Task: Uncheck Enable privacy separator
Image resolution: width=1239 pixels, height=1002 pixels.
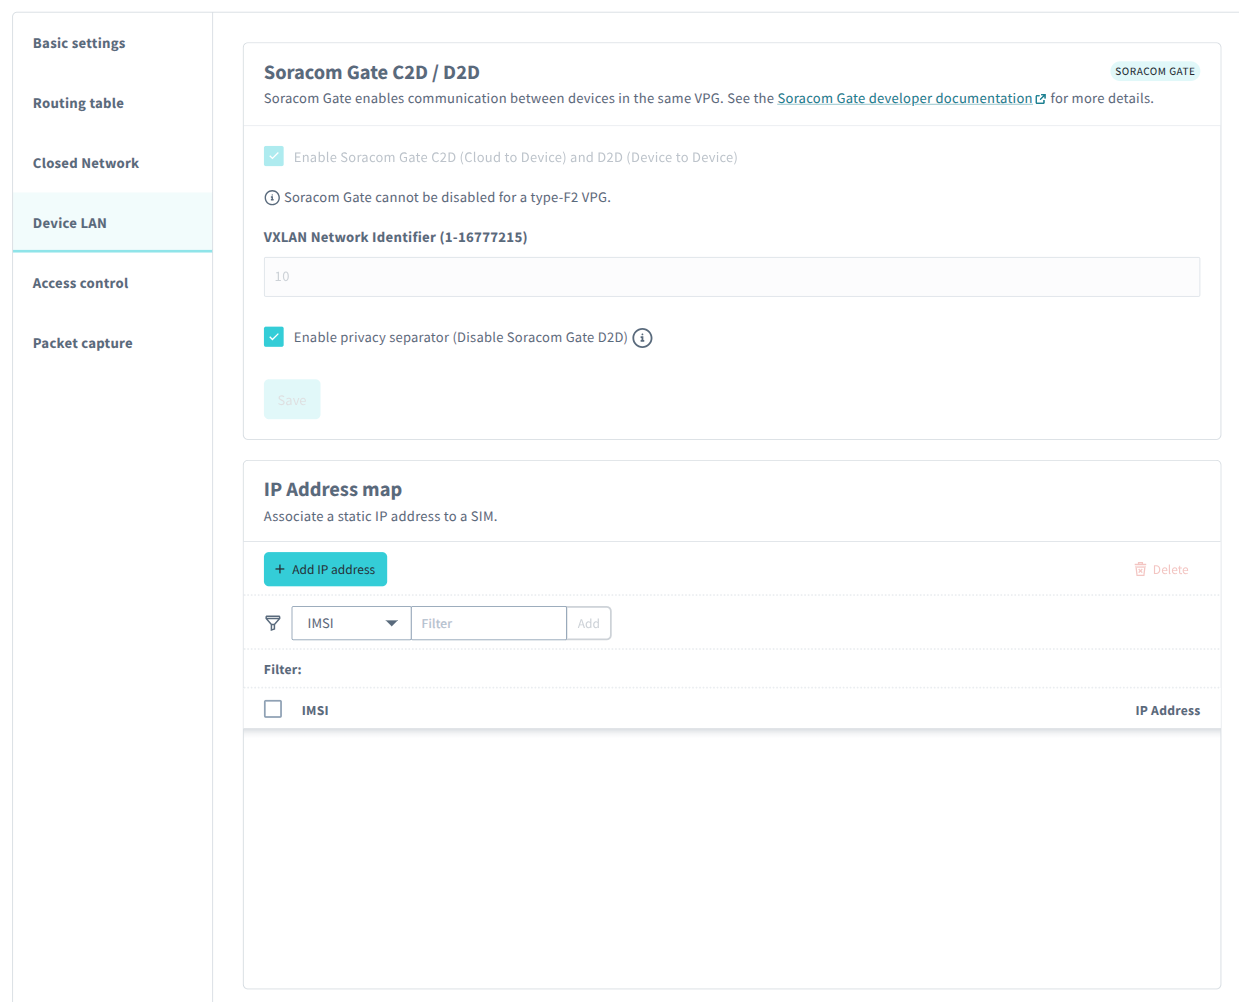Action: click(274, 337)
